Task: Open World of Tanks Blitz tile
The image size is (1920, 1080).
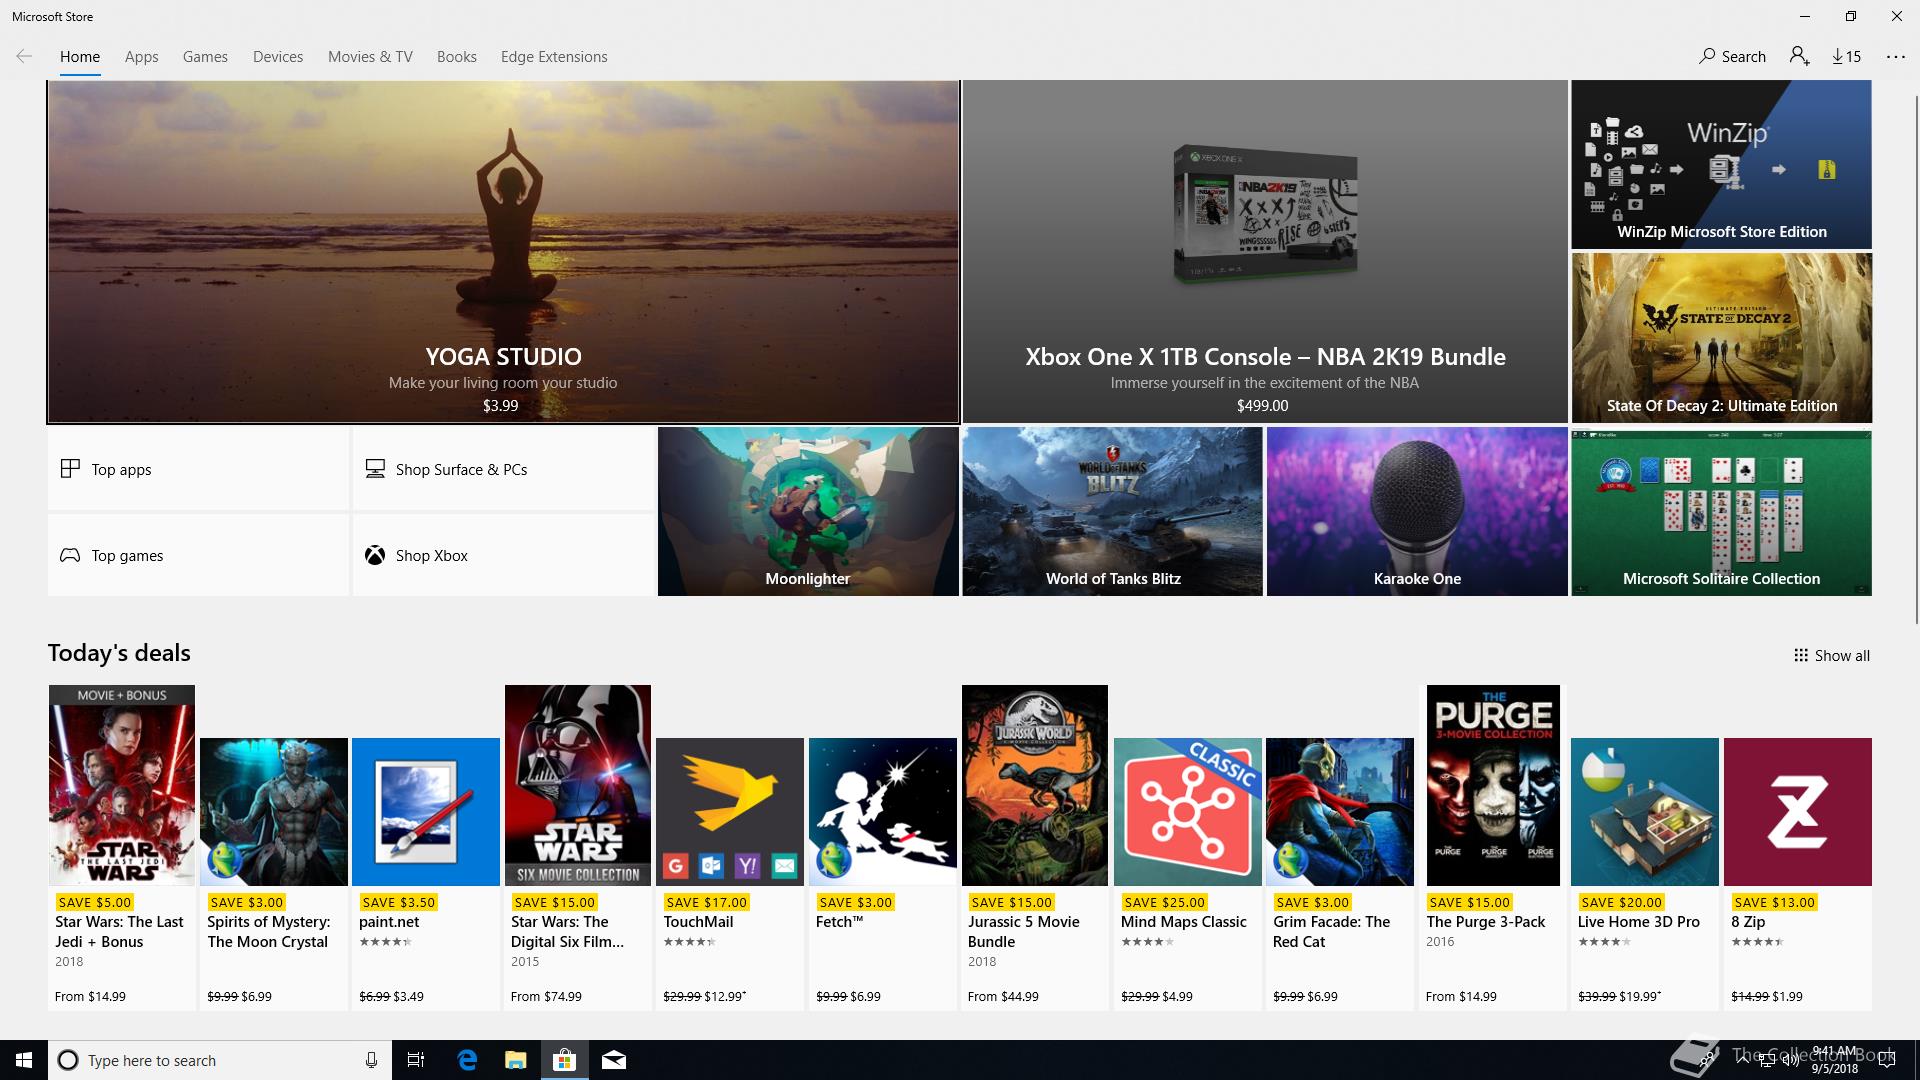Action: [1112, 512]
